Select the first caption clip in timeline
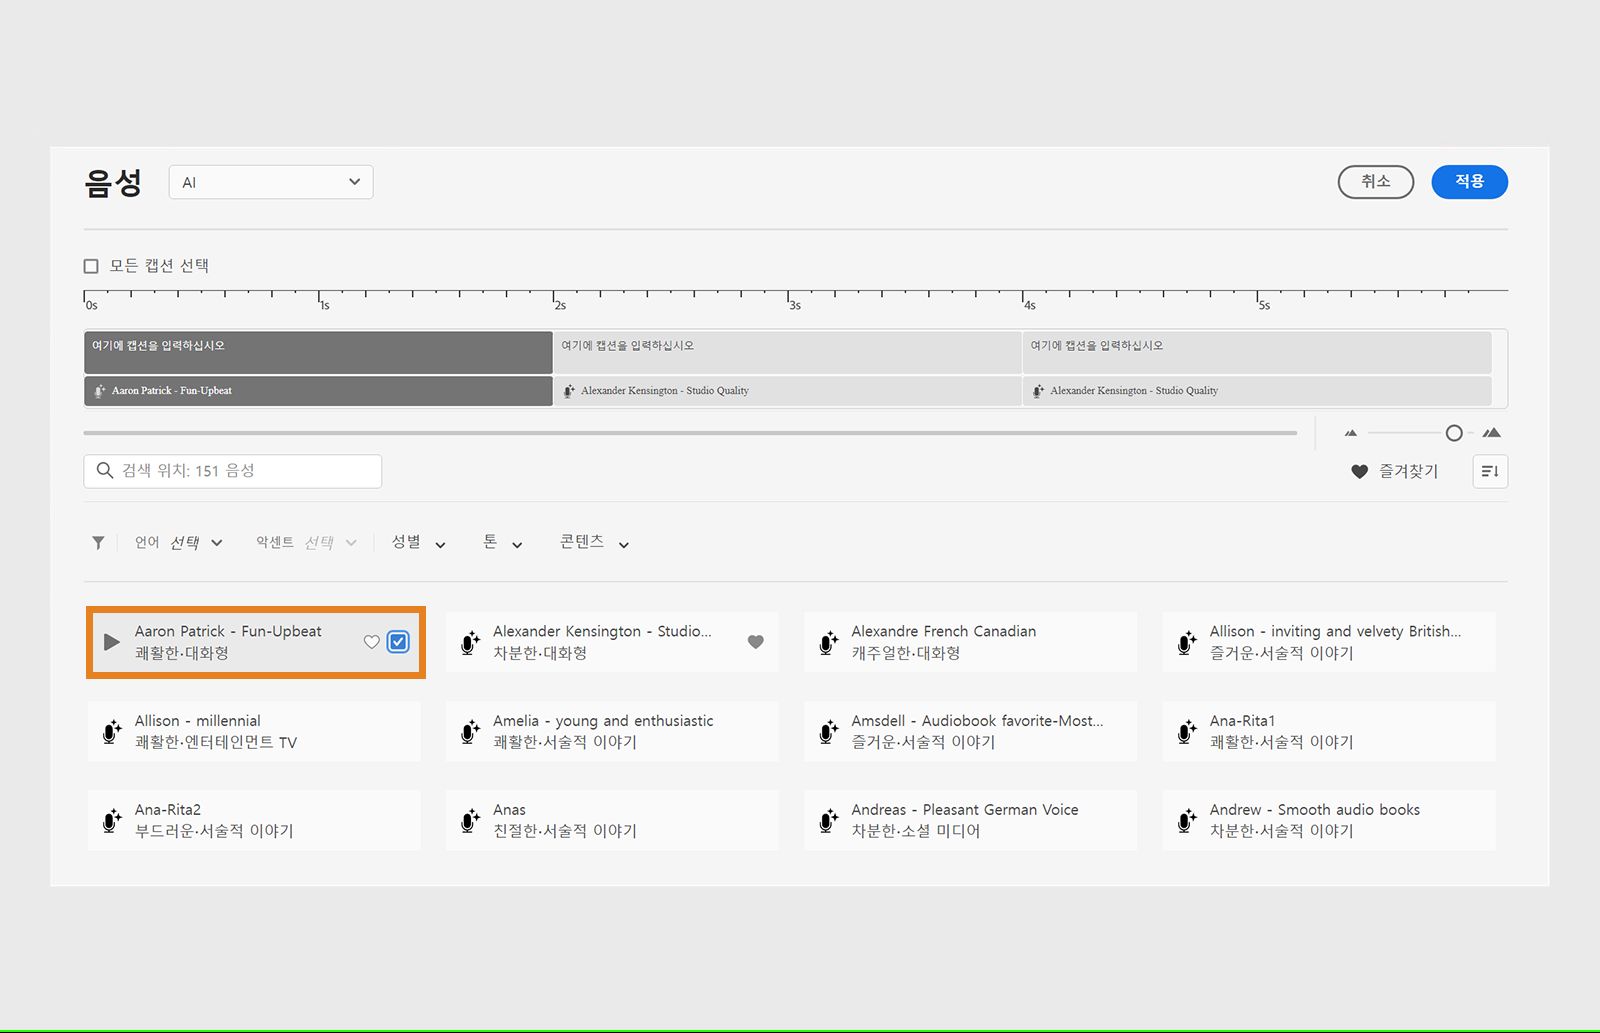Screen dimensions: 1600x1033 pos(318,352)
